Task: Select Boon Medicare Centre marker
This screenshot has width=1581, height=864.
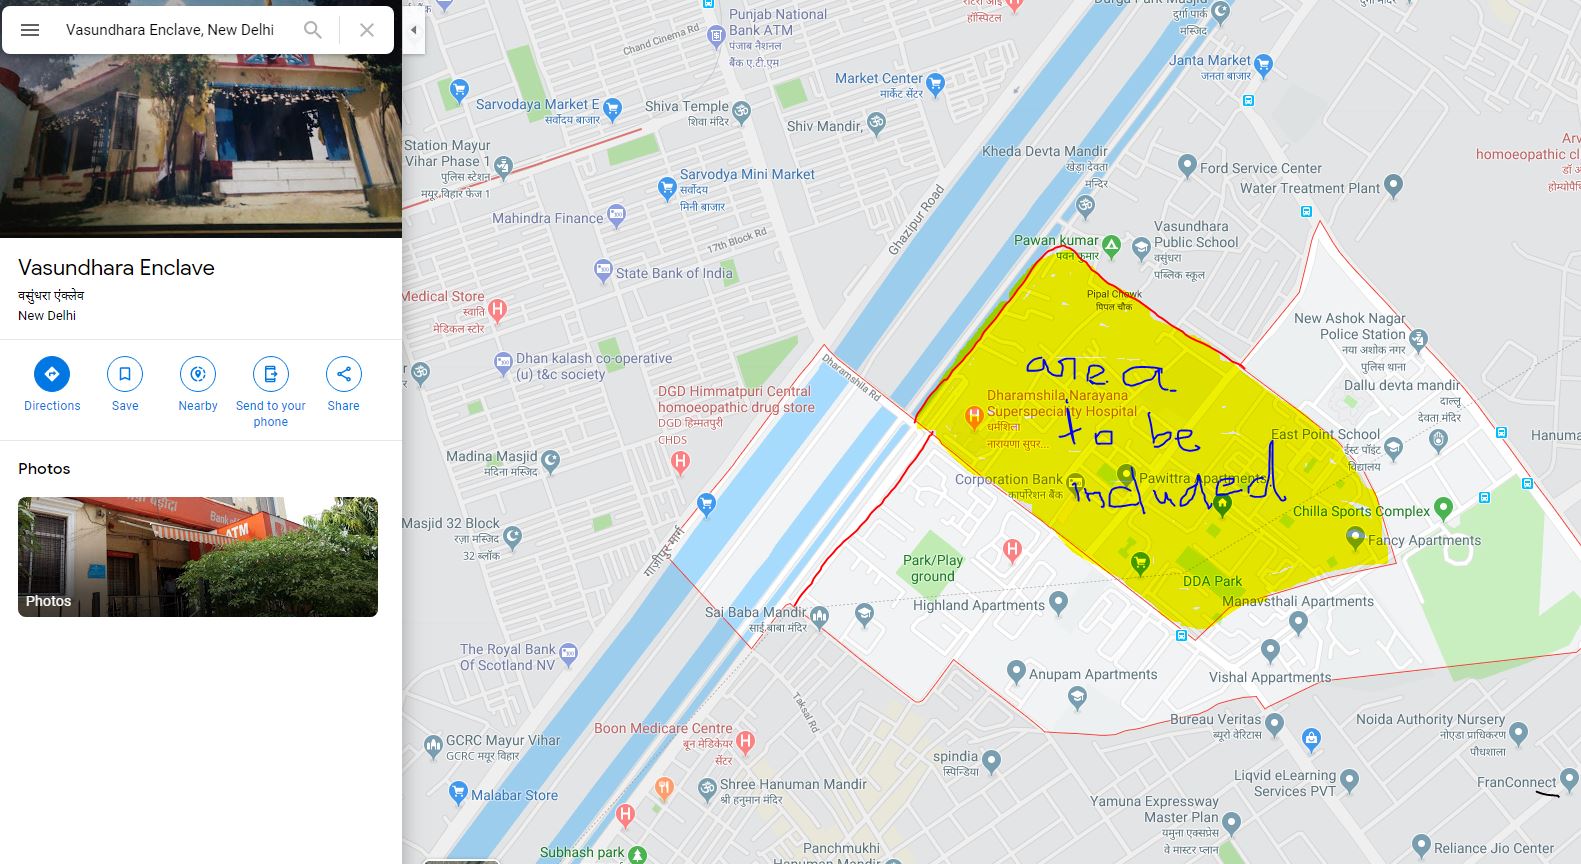Action: (745, 741)
